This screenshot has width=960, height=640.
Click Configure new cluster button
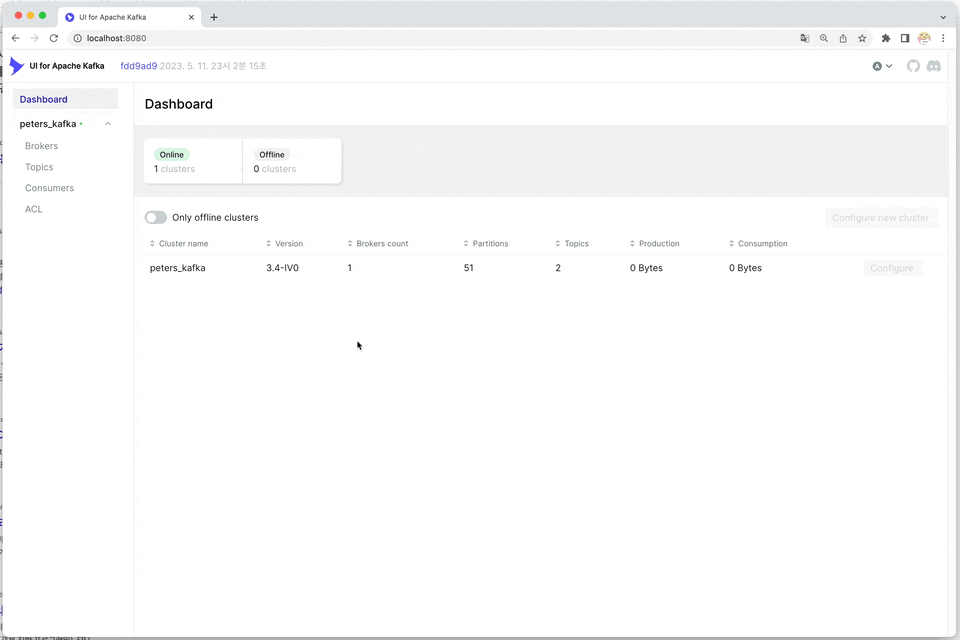point(880,217)
